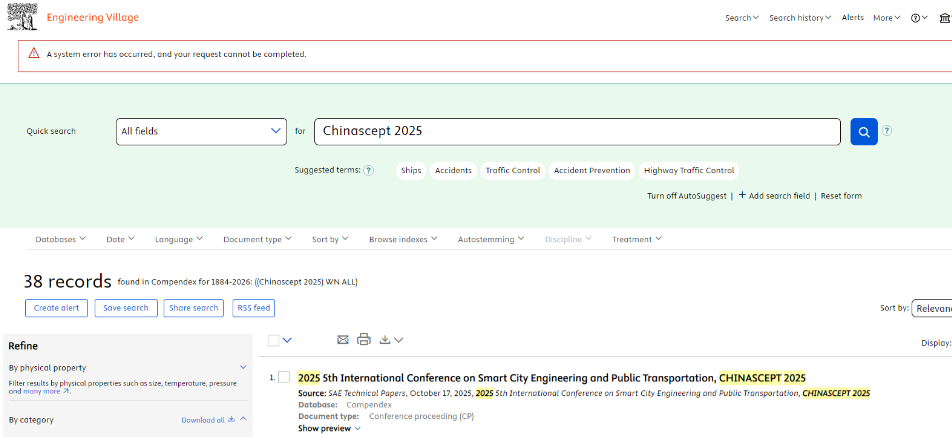Click the Chinascept 2025 search input field
The height and width of the screenshot is (437, 952).
(x=577, y=132)
